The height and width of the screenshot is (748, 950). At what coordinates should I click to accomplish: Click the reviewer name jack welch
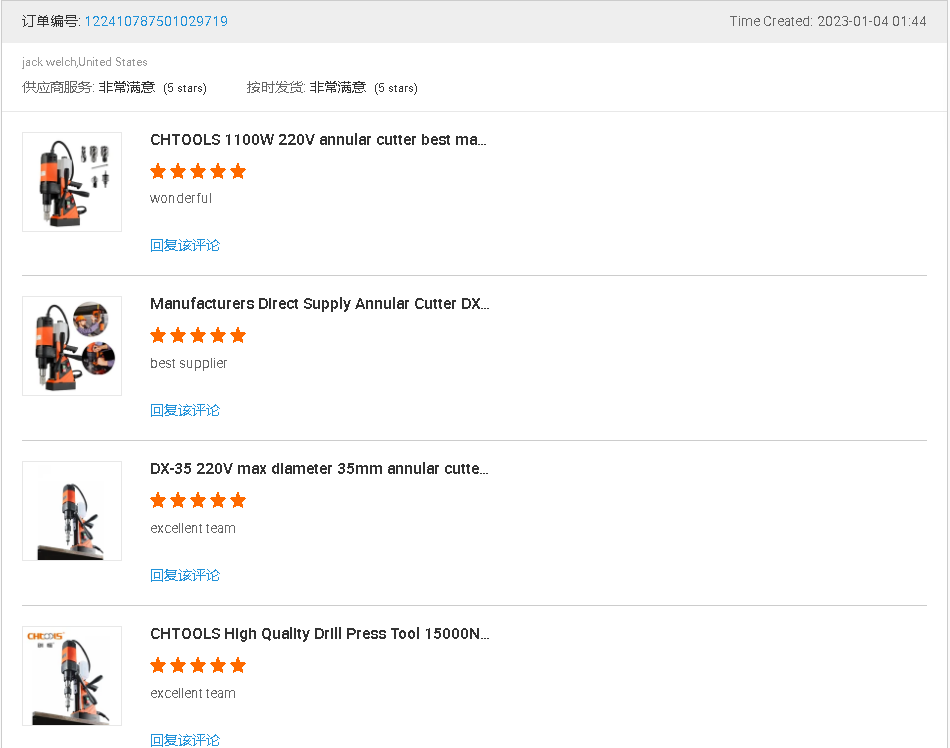pos(49,62)
